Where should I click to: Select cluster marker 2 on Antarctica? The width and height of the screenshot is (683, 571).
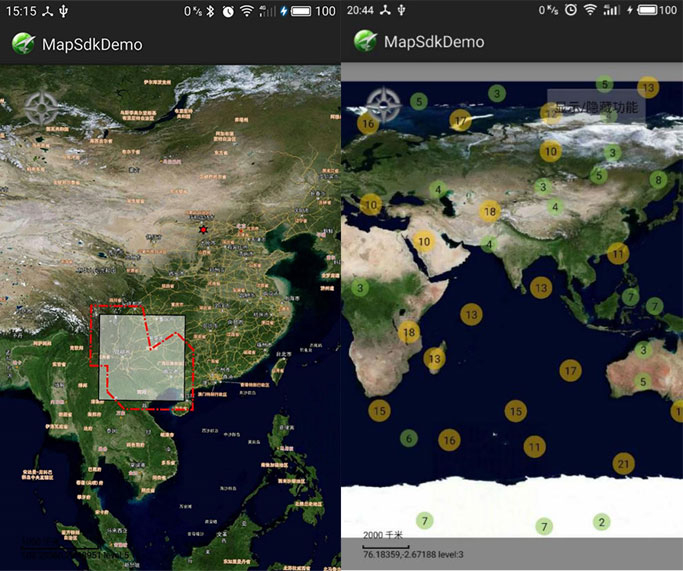tap(602, 522)
